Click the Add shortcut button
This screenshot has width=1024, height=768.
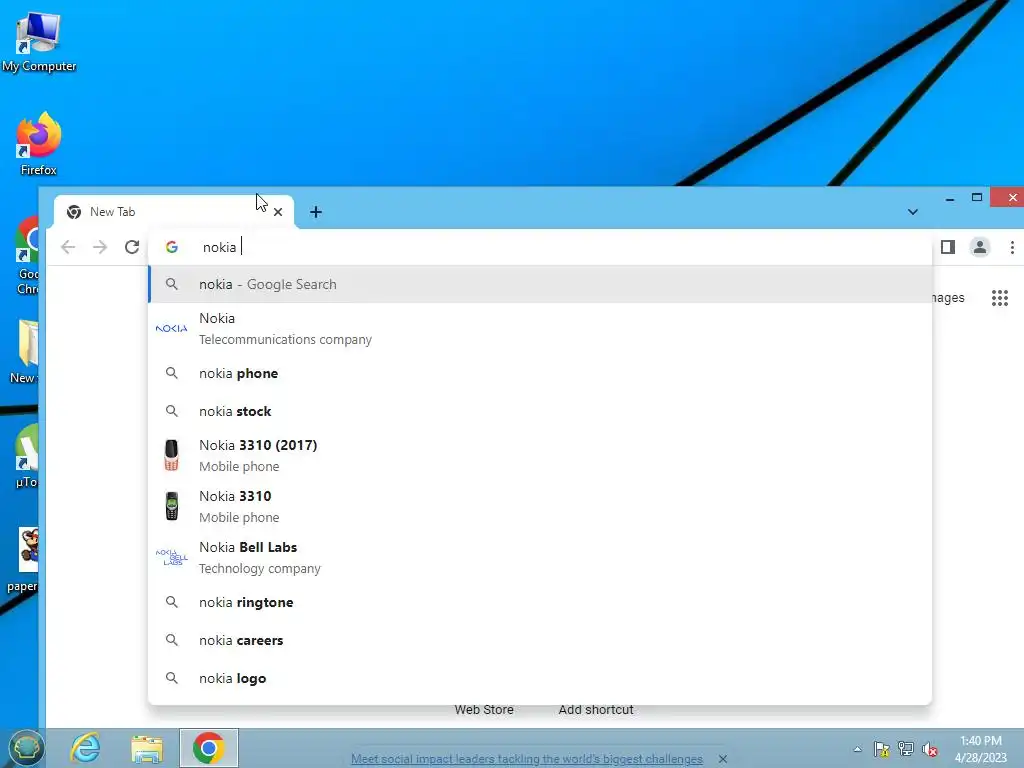[x=596, y=709]
